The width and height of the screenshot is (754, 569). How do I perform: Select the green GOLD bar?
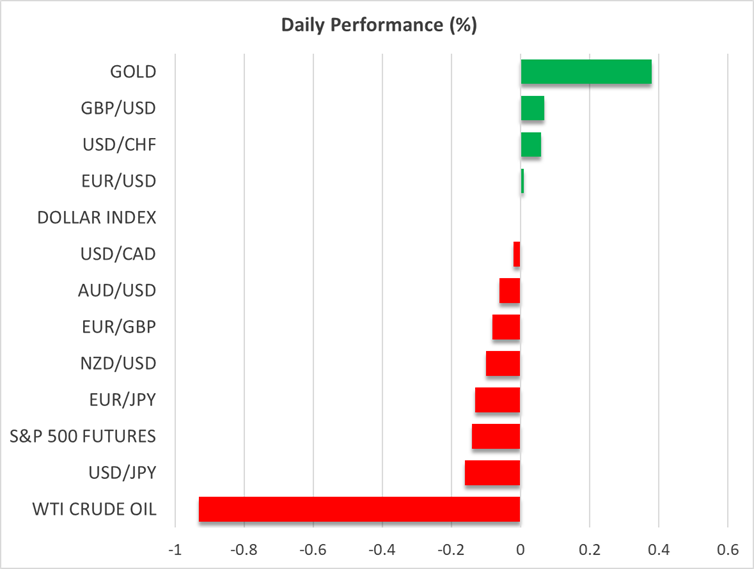pos(586,72)
